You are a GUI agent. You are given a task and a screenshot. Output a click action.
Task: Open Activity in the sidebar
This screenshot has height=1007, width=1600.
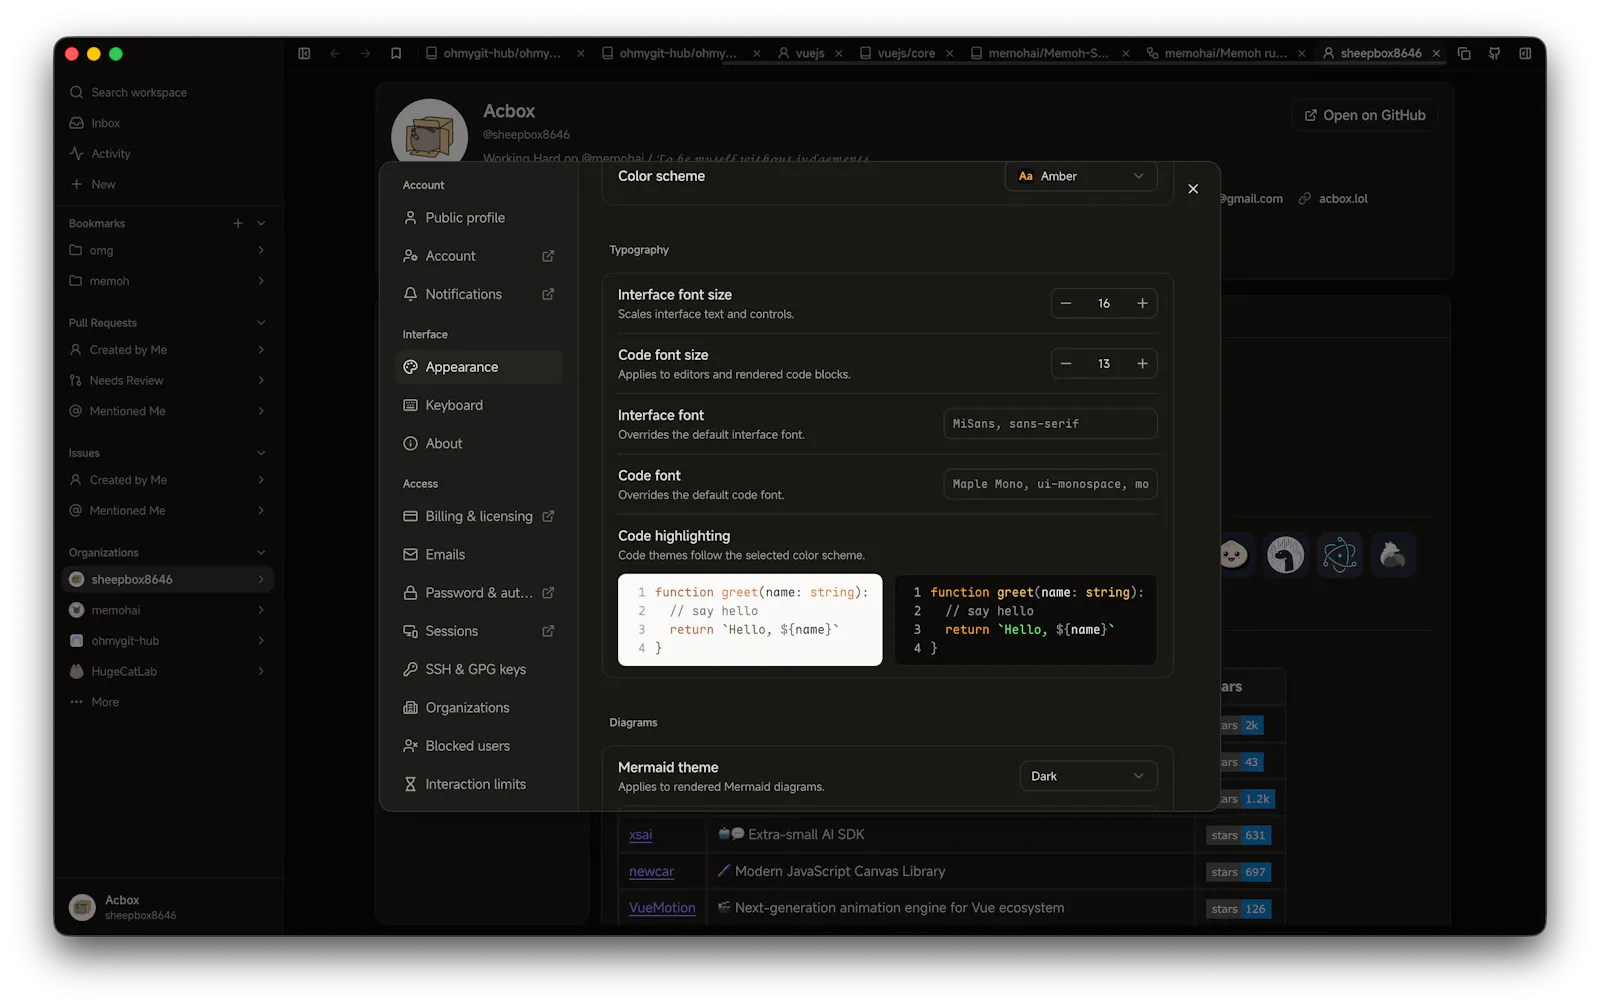click(x=168, y=154)
